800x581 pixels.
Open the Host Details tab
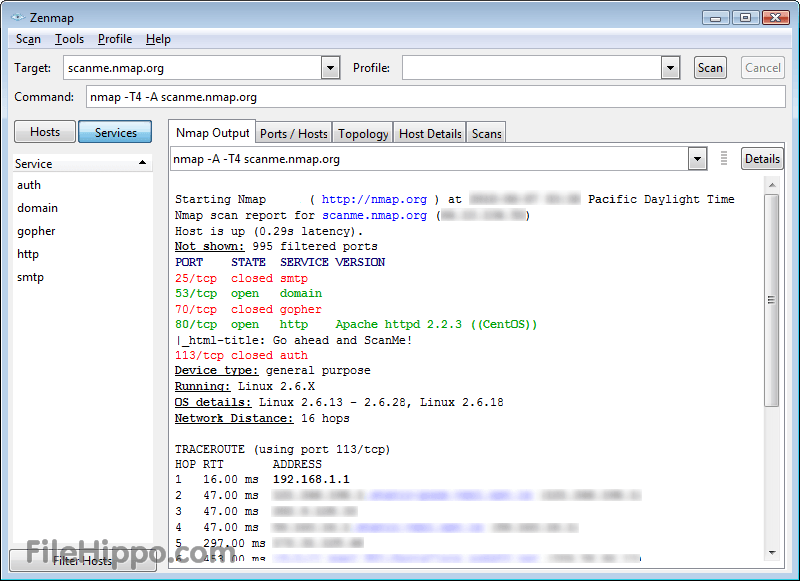430,134
